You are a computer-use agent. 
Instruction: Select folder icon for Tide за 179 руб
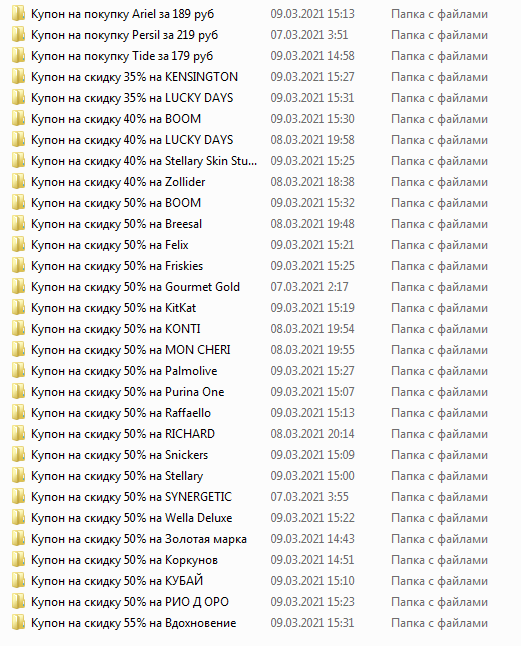(19, 56)
